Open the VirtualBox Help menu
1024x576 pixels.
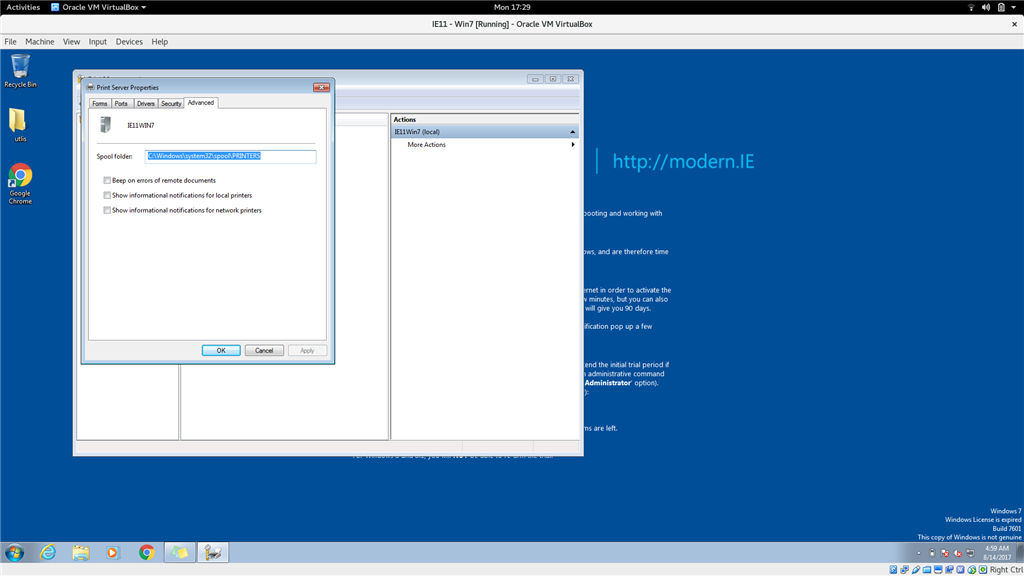click(159, 42)
